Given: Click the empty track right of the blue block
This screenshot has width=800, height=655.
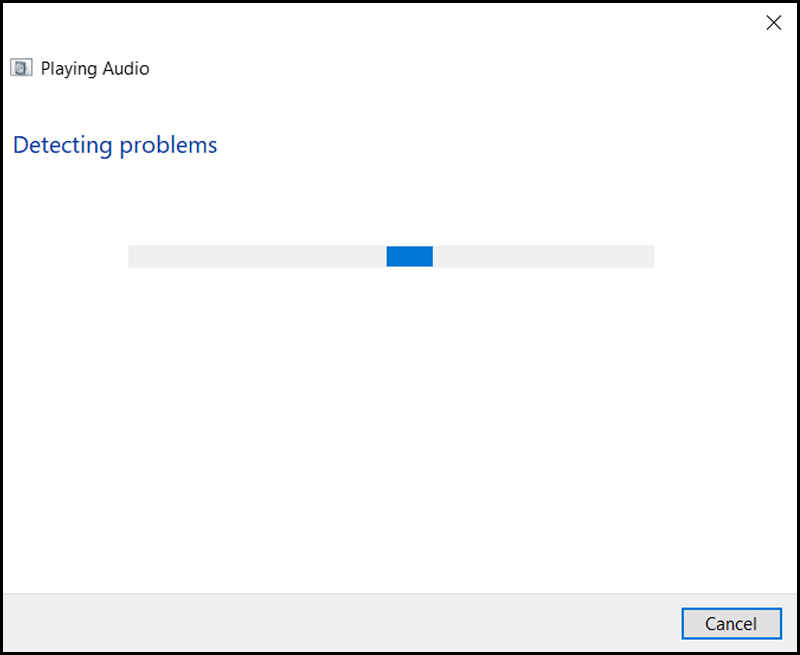Looking at the screenshot, I should (x=544, y=256).
